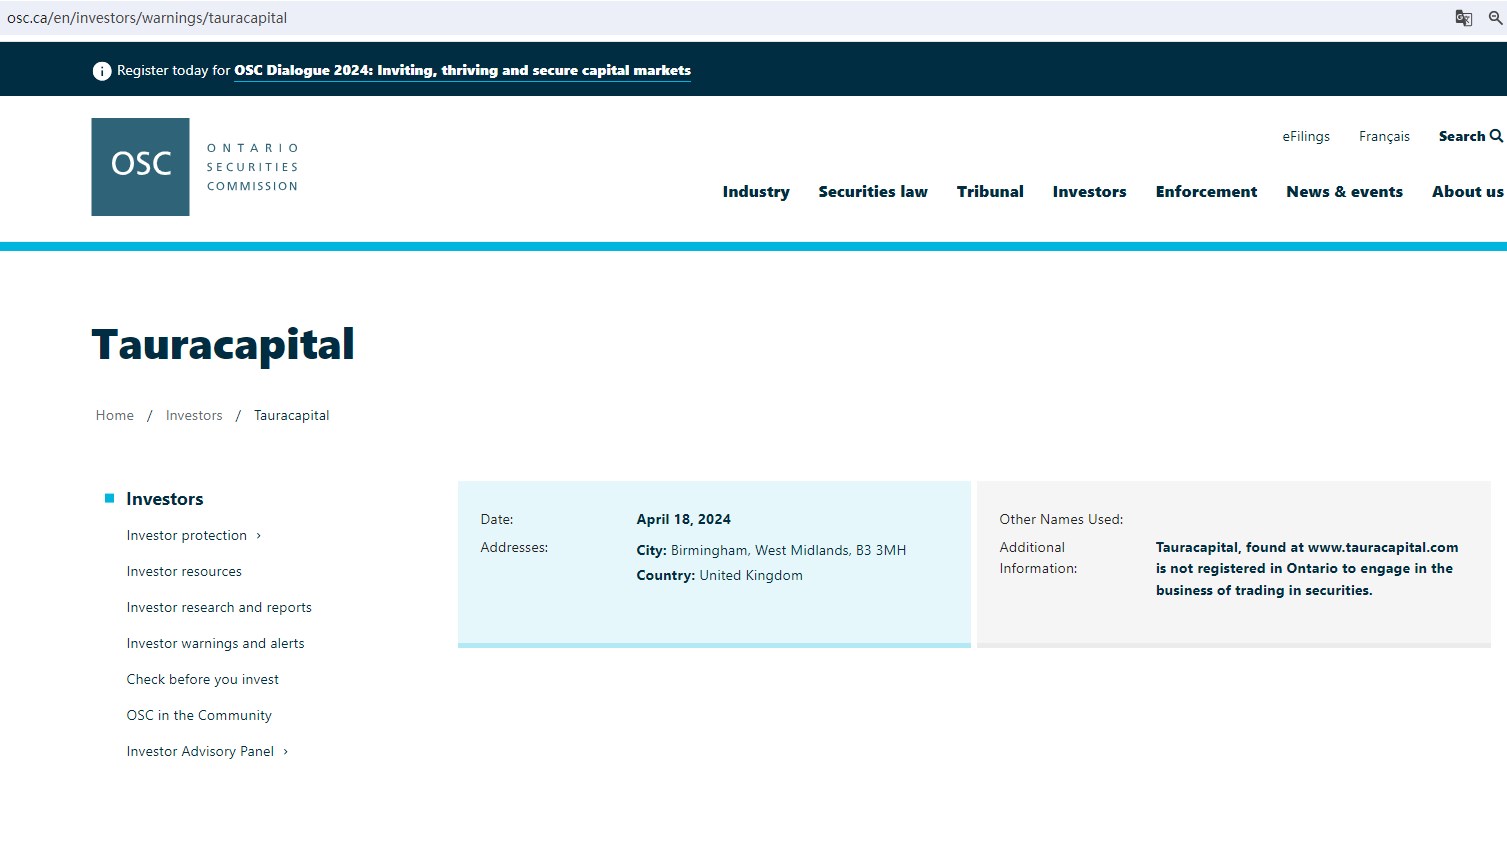Image resolution: width=1507 pixels, height=841 pixels.
Task: Open the eFilings link
Action: [1306, 136]
